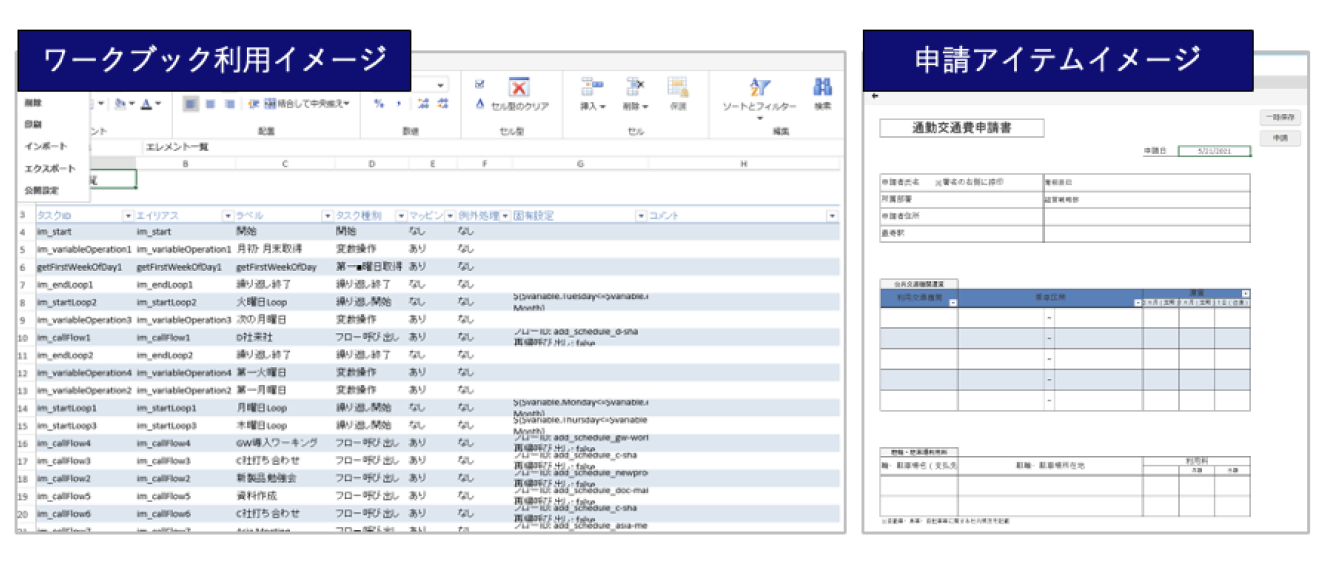Click the 申請日 date field
The height and width of the screenshot is (572, 1336).
click(x=1214, y=151)
